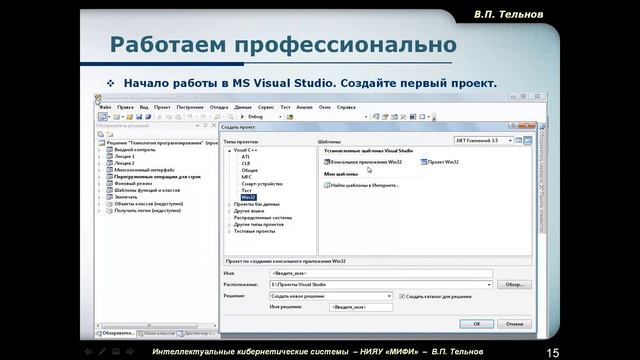Open the Построение menu

point(190,107)
